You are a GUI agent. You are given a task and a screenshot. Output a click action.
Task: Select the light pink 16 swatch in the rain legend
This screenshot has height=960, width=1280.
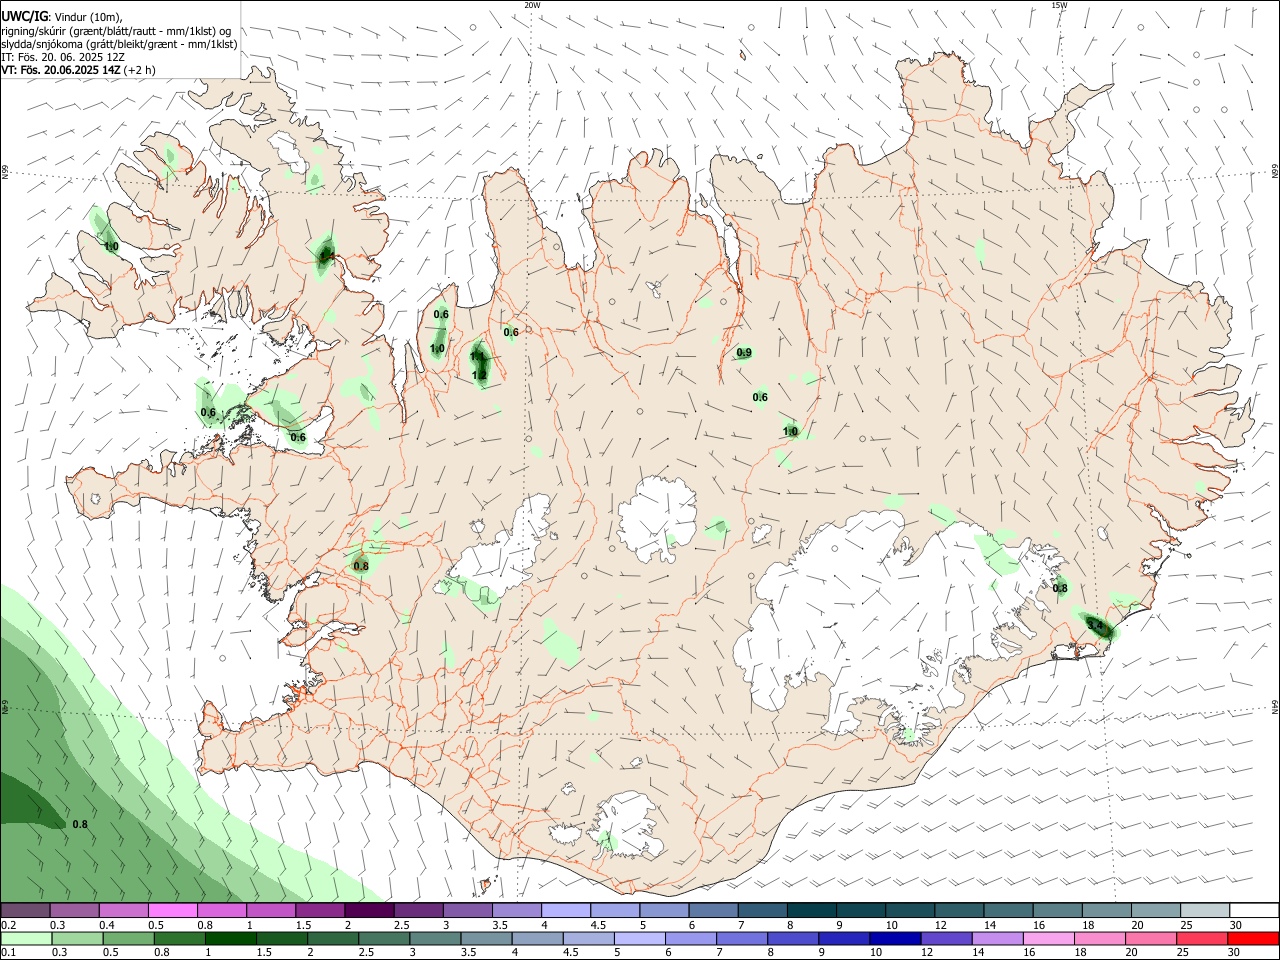click(x=1049, y=939)
